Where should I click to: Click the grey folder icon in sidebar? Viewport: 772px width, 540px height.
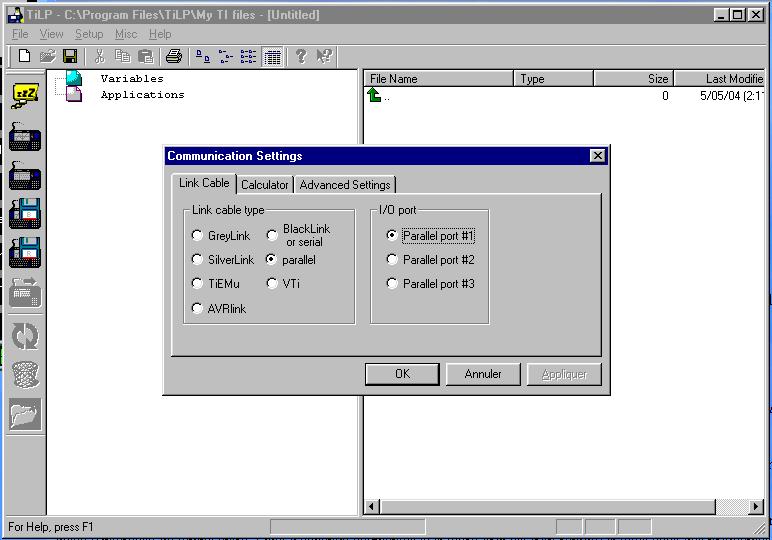tap(25, 414)
